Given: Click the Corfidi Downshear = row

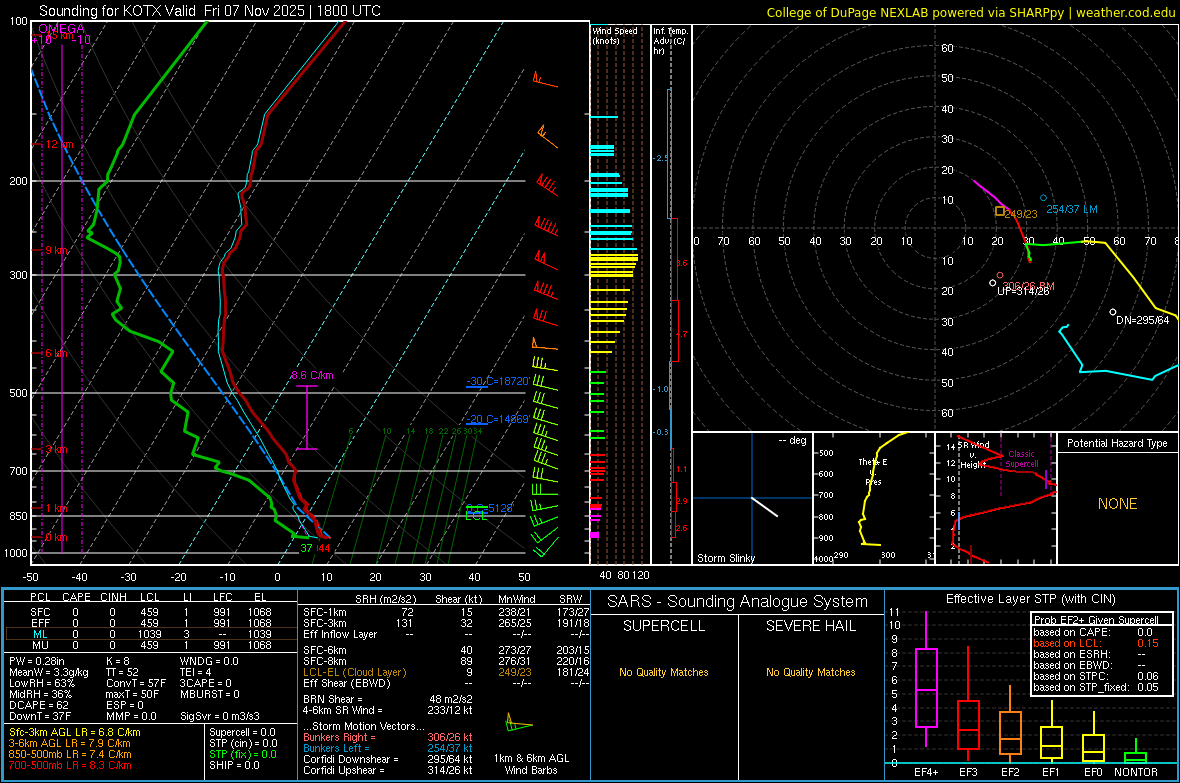Looking at the screenshot, I should pos(388,759).
